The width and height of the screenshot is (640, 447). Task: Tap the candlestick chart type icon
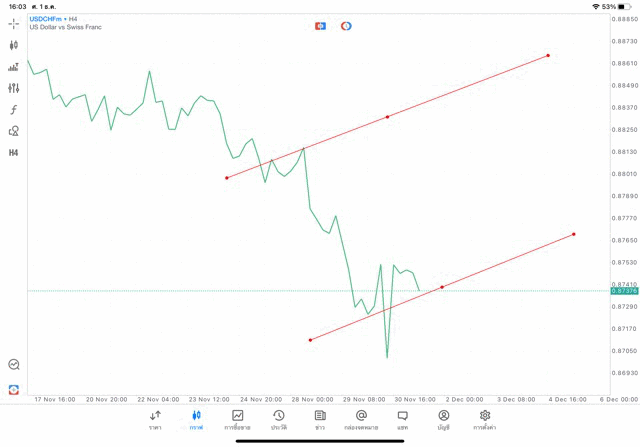point(14,45)
